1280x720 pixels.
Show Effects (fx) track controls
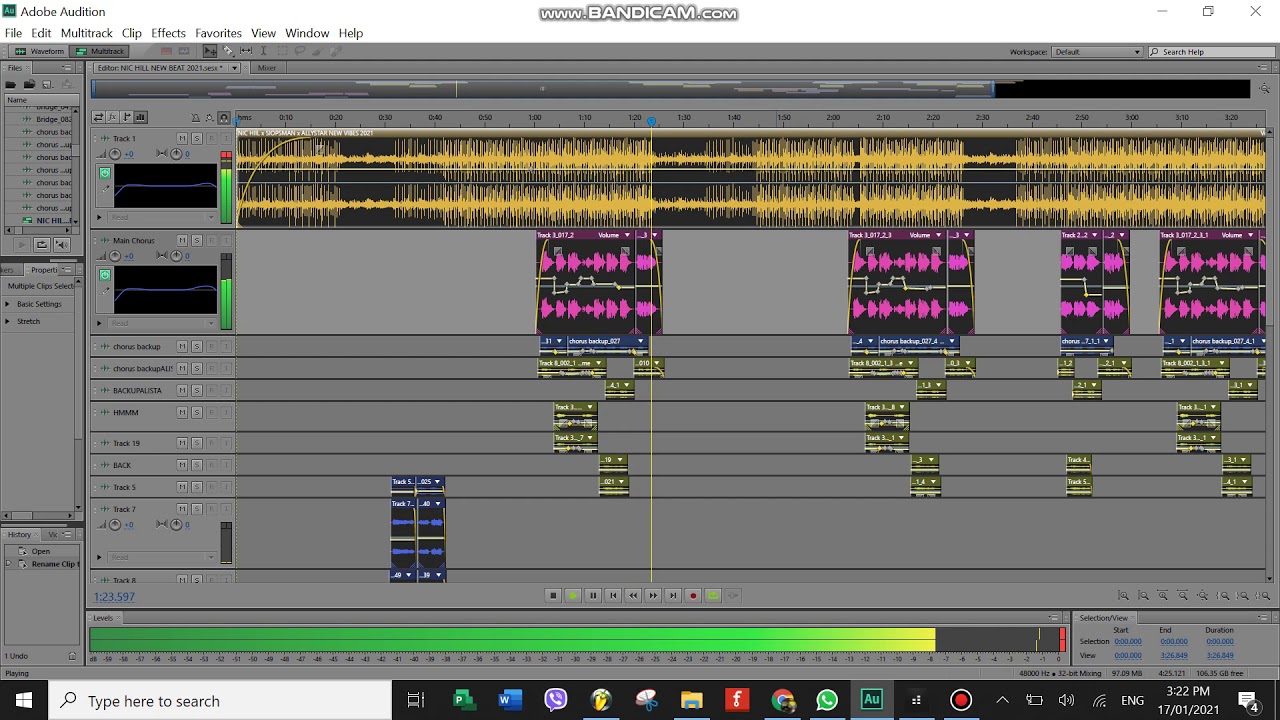tap(113, 117)
